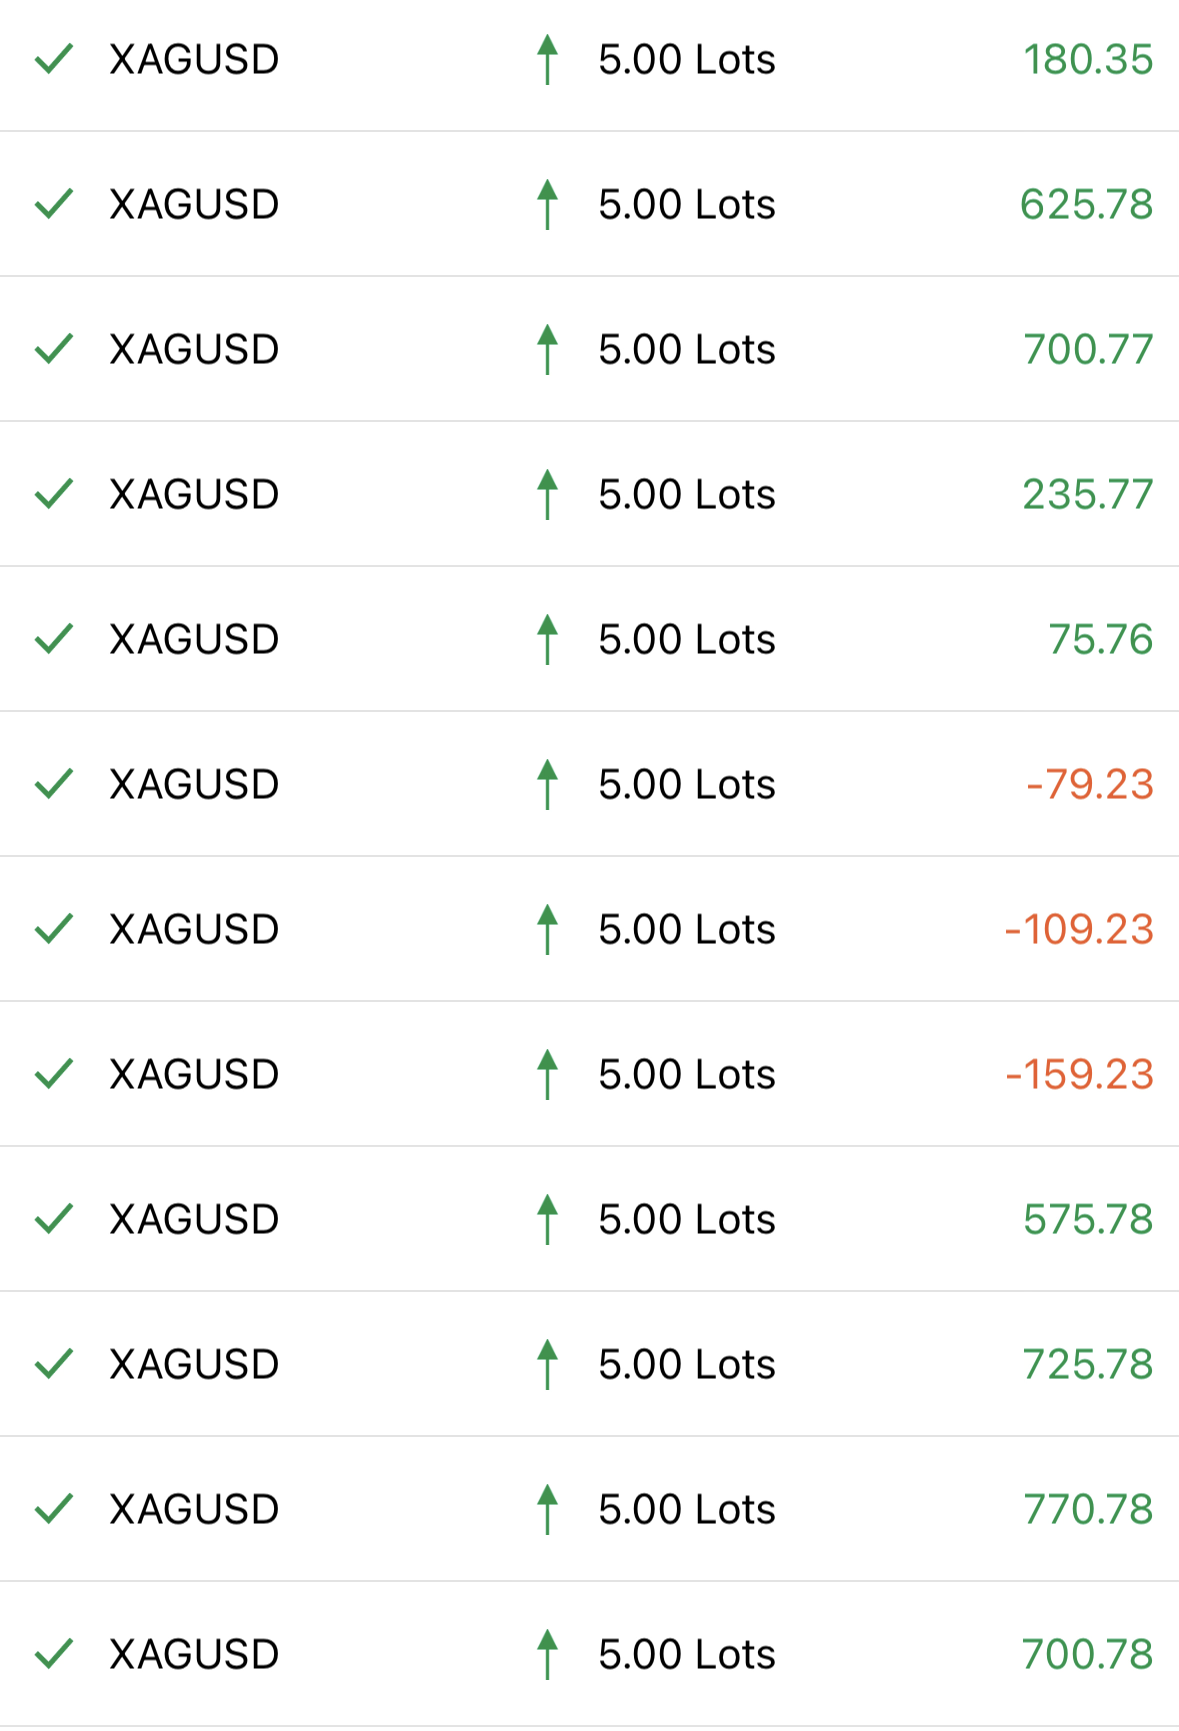Click buy arrow in 725.78 trade row

click(x=547, y=1365)
